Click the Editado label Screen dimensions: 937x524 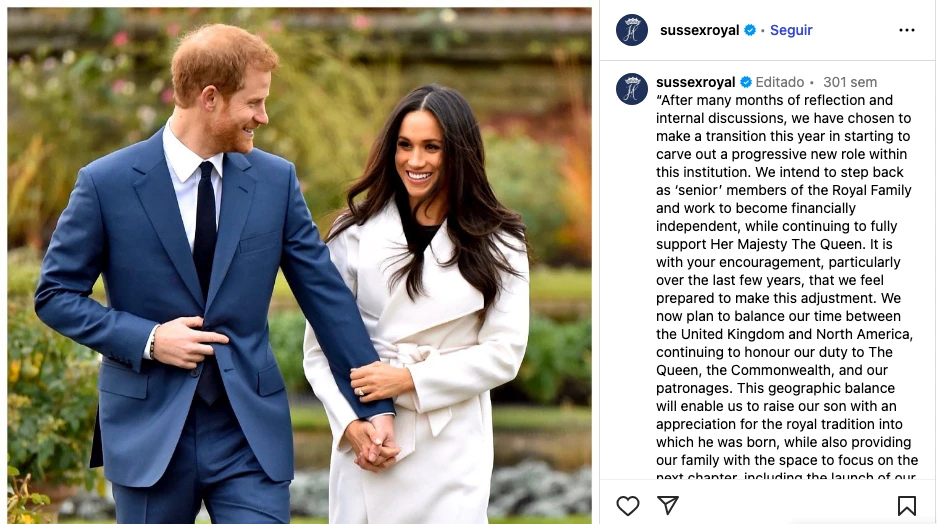point(780,82)
